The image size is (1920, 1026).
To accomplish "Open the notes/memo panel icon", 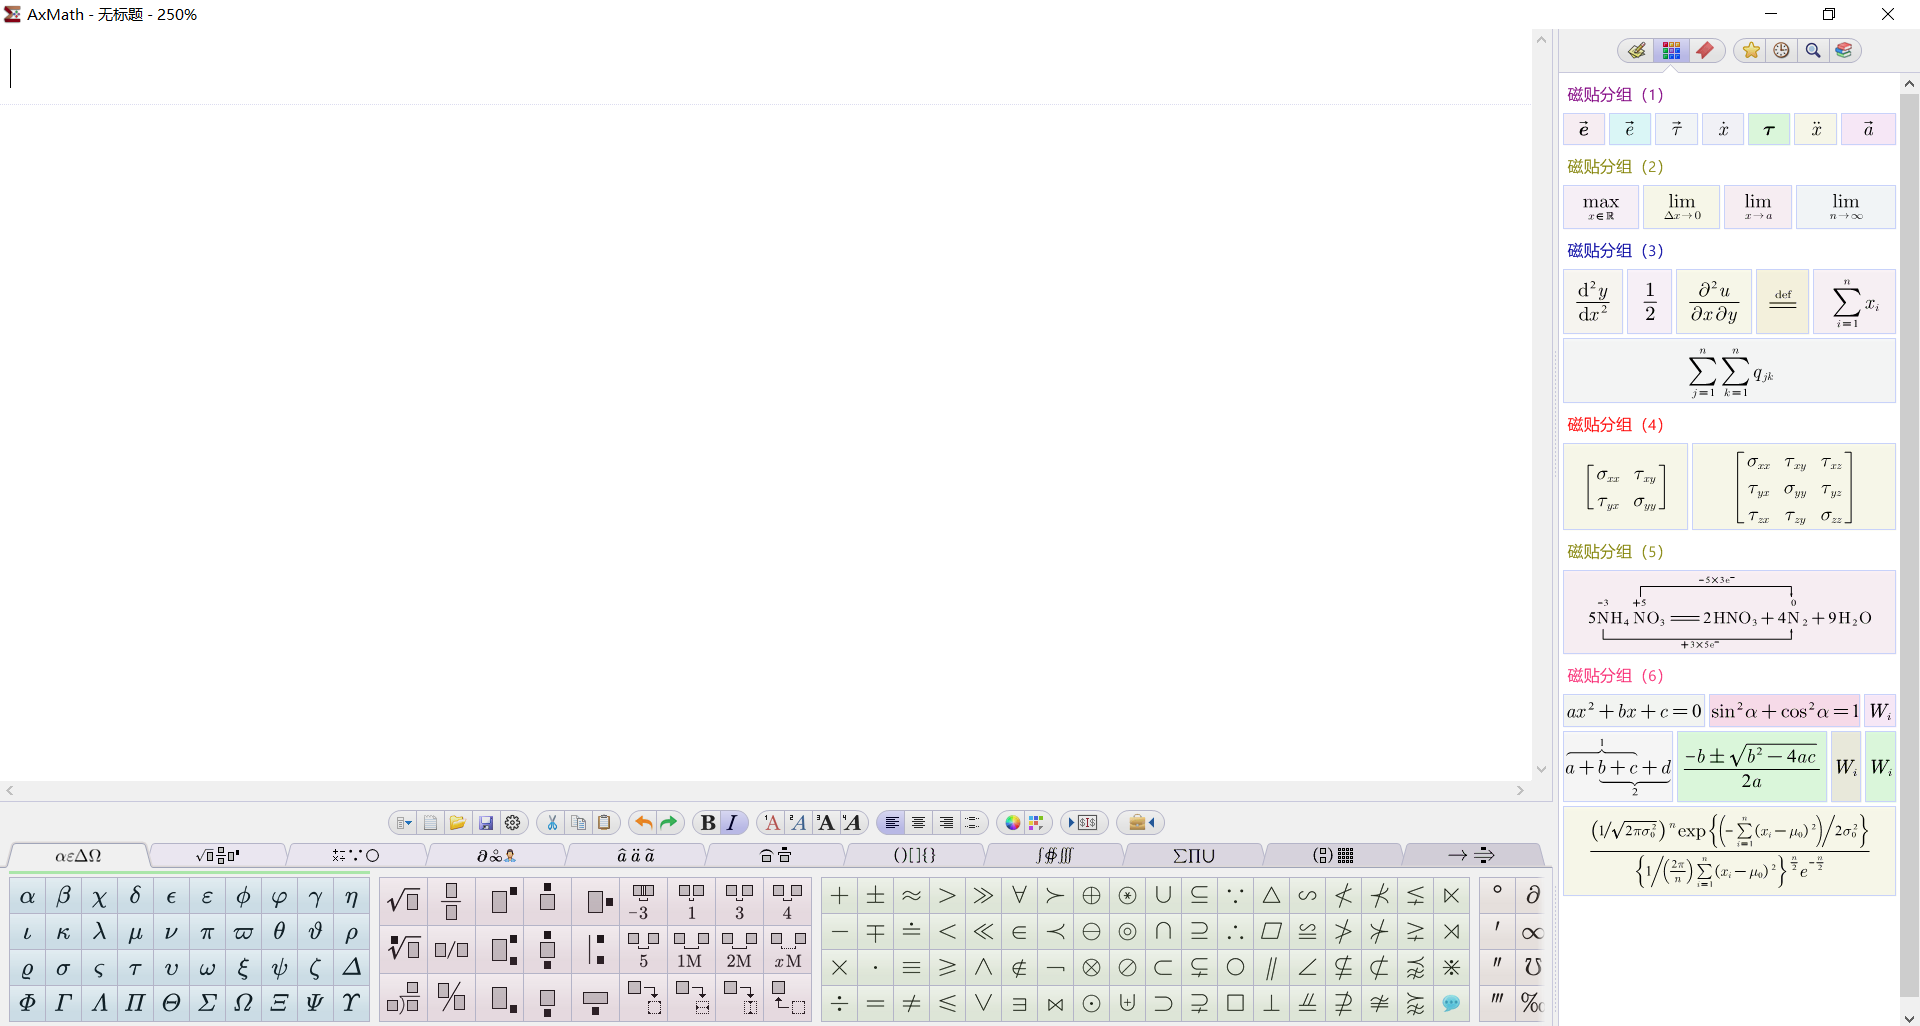I will coord(1635,50).
